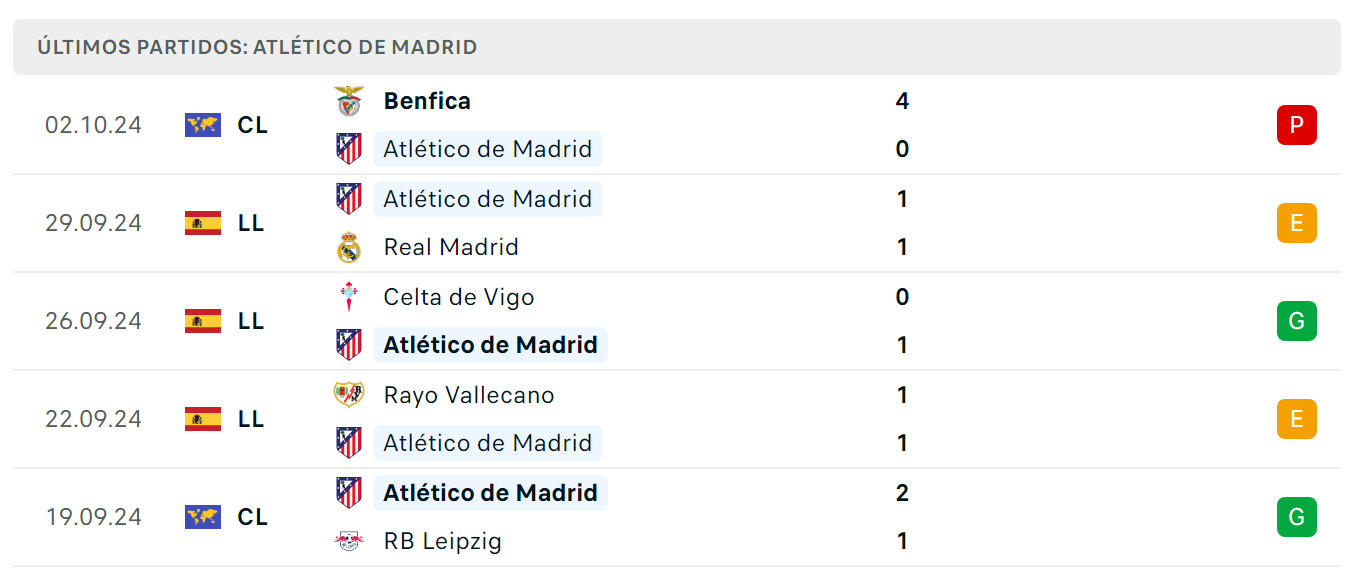This screenshot has height=580, width=1355.
Task: Click Atlético crest in the Benfica match
Action: pos(349,149)
